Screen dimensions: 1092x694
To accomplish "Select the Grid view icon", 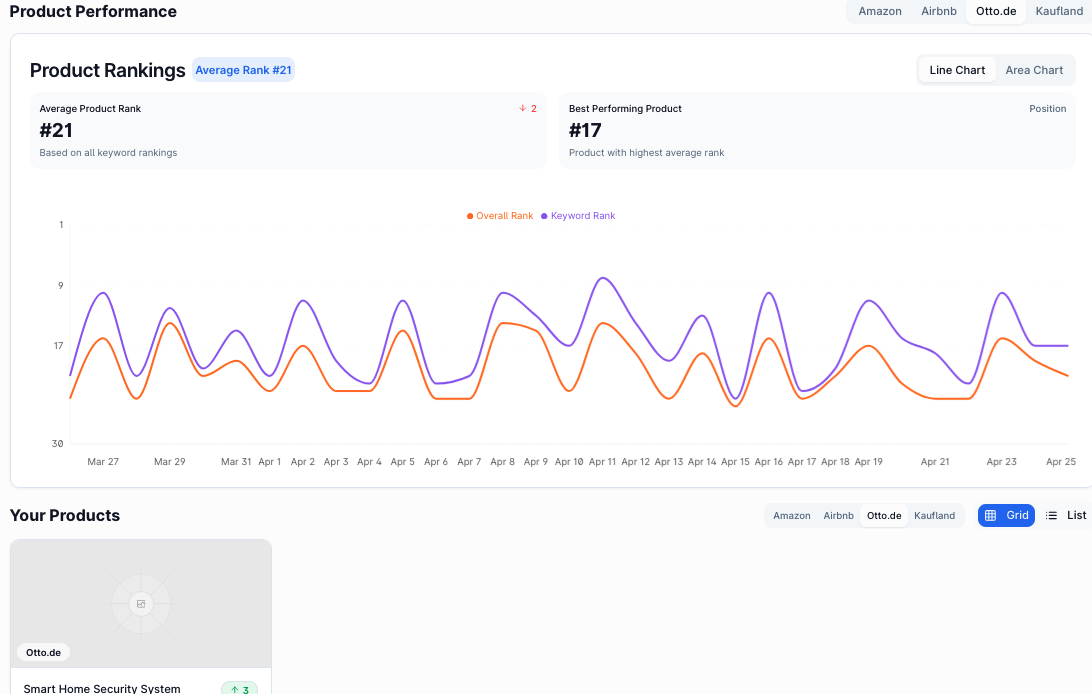I will pyautogui.click(x=989, y=515).
